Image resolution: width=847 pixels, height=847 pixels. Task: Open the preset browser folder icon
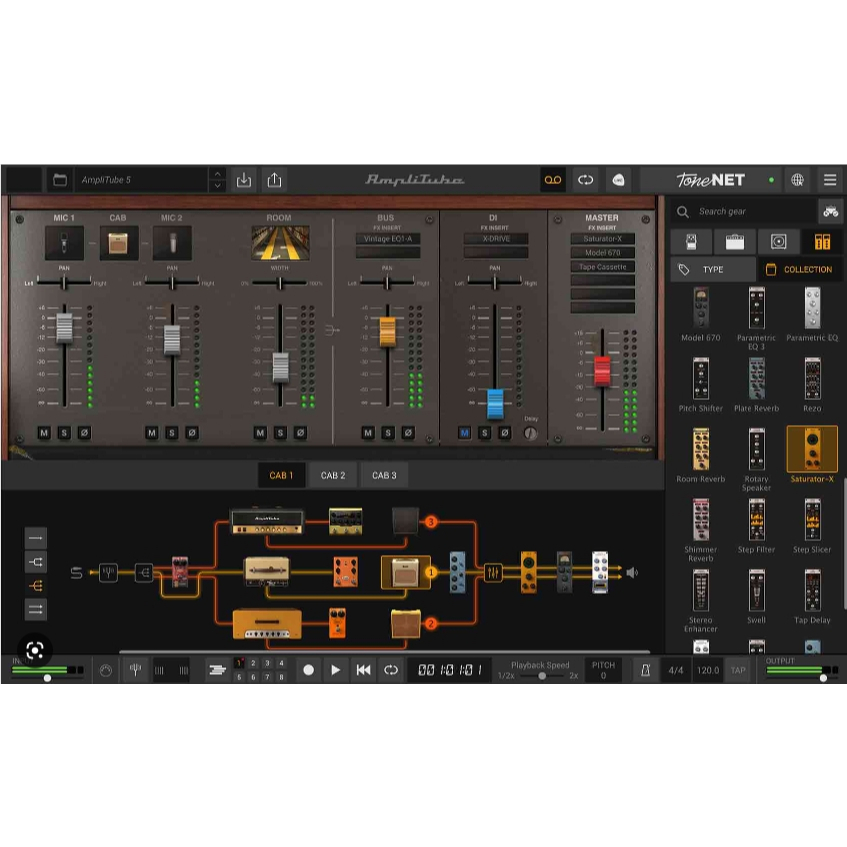click(x=60, y=180)
